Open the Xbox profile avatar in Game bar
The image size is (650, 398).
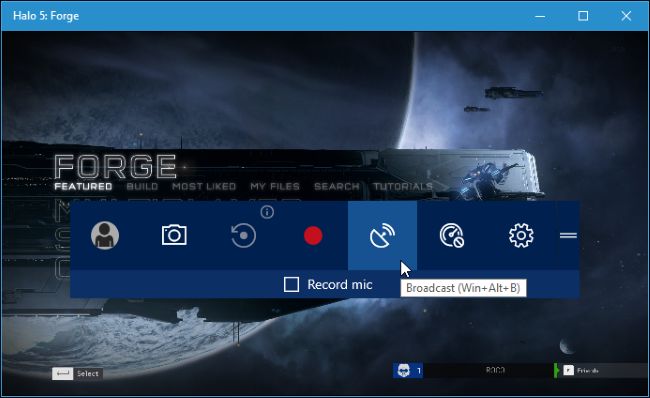coord(105,235)
